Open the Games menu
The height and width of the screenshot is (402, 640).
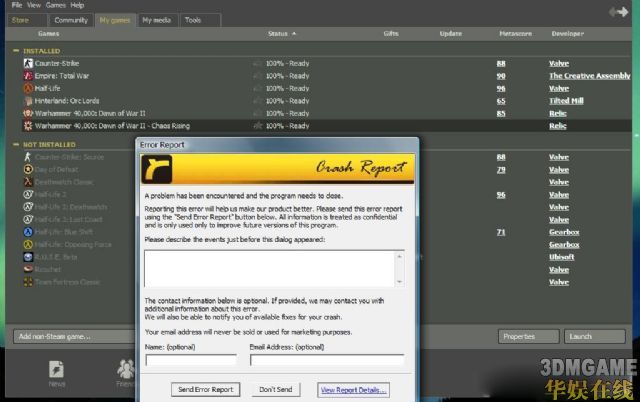click(56, 5)
